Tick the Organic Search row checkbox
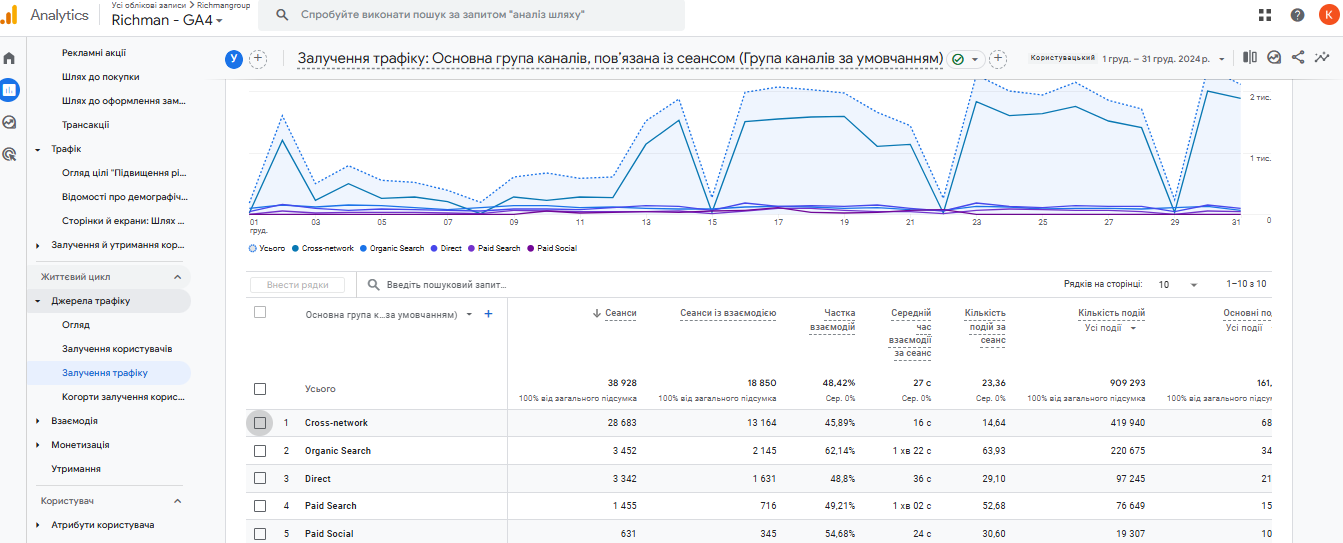Viewport: 1343px width, 543px height. [260, 451]
